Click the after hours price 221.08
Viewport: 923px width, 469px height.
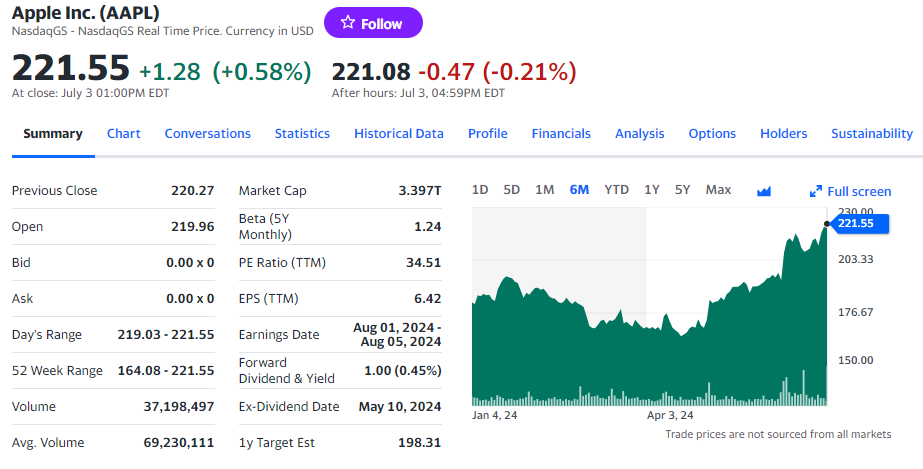pos(371,72)
